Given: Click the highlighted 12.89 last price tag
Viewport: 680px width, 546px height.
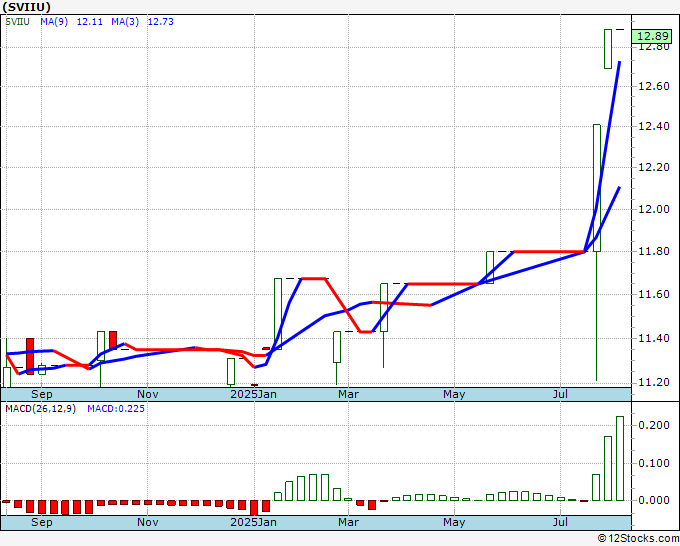Looking at the screenshot, I should 652,37.
